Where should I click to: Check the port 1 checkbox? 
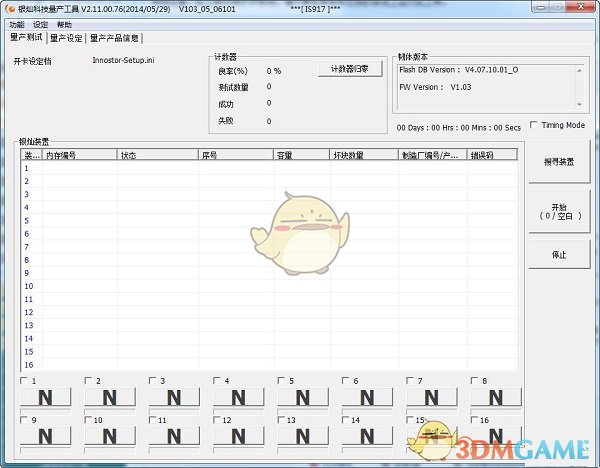(24, 380)
